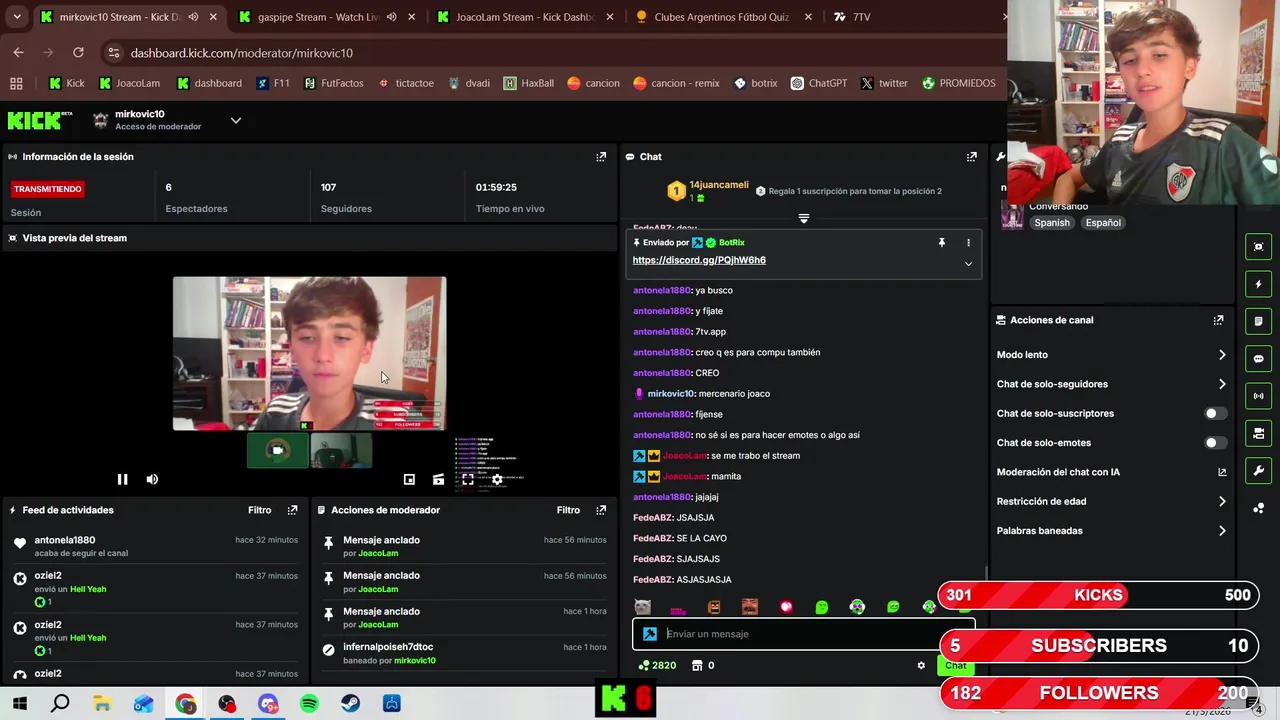Pop out the session information panel
This screenshot has width=1280, height=720.
(x=601, y=157)
